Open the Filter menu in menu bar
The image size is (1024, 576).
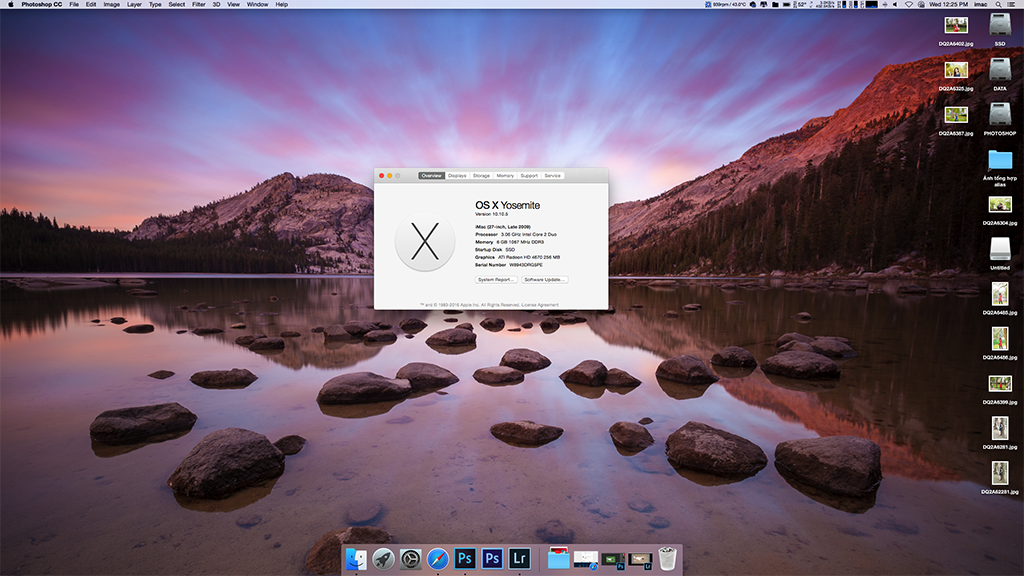point(199,5)
